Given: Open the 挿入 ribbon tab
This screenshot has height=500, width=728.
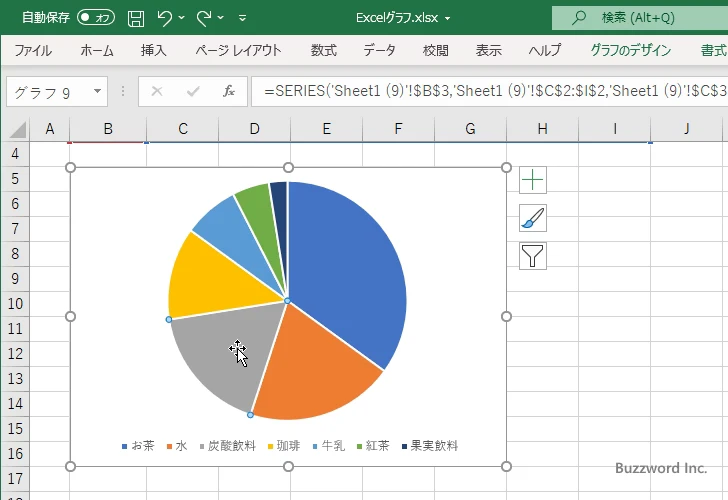Looking at the screenshot, I should 153,50.
